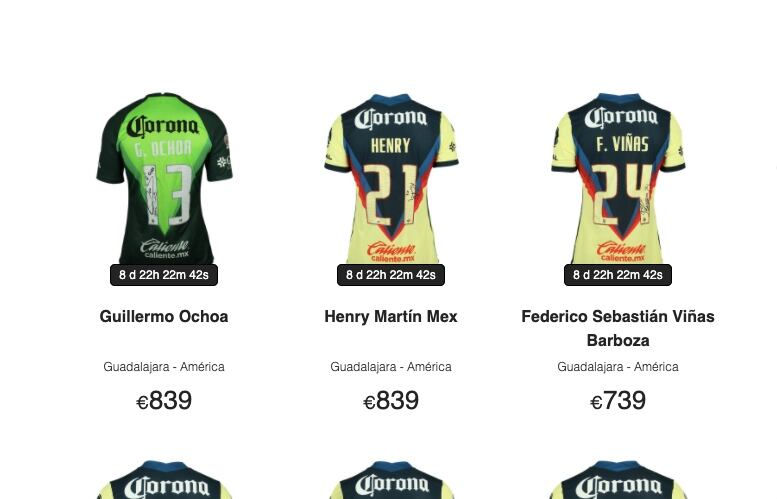This screenshot has width=777, height=499.
Task: Click the countdown timer on Henry's jersey
Action: (391, 275)
